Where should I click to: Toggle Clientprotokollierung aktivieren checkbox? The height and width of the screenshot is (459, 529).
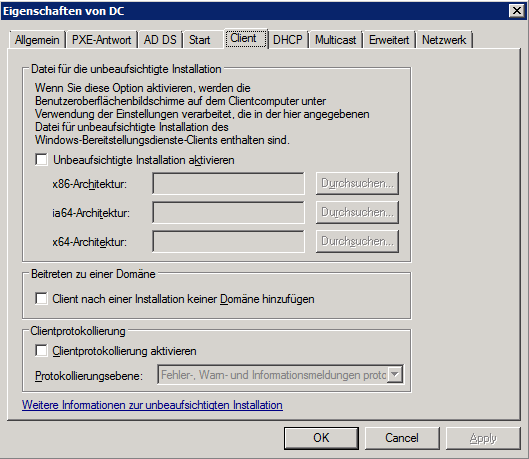tap(41, 350)
